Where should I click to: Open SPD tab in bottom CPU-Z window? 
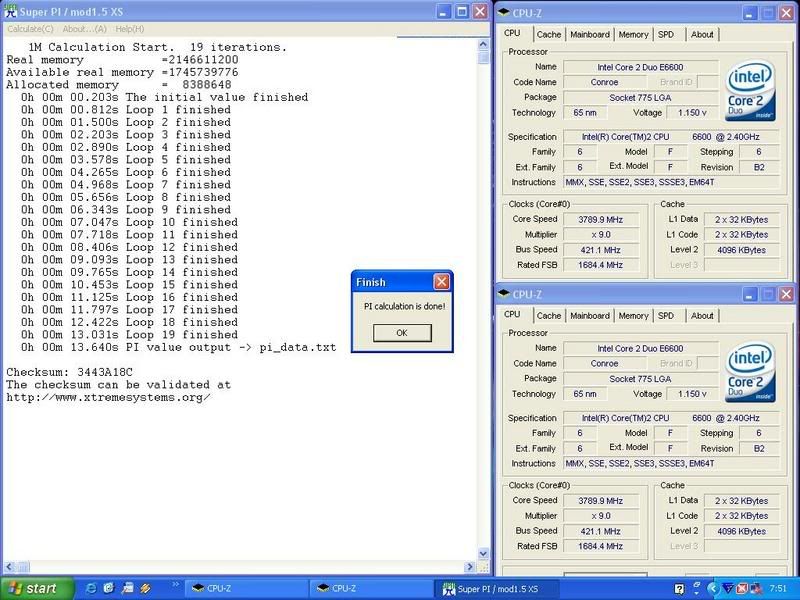coord(666,315)
